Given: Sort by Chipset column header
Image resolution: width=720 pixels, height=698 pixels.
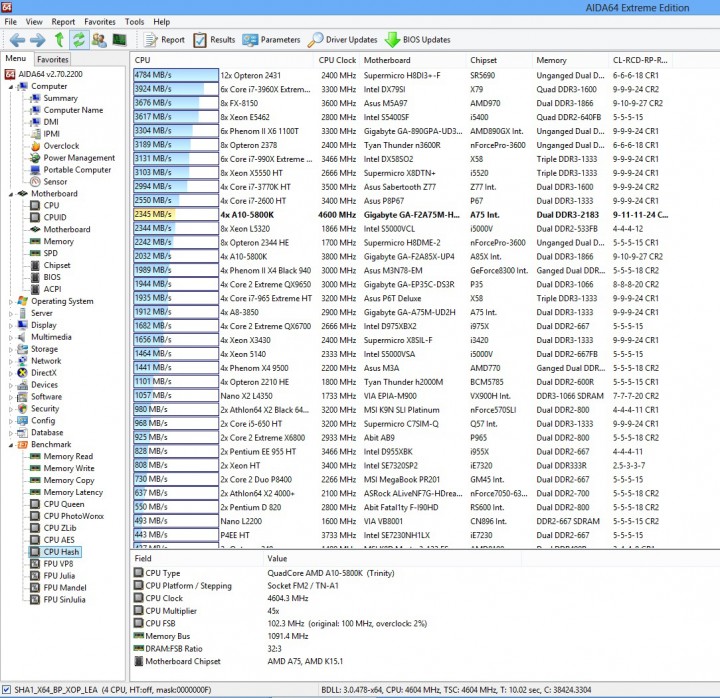Looking at the screenshot, I should point(500,60).
